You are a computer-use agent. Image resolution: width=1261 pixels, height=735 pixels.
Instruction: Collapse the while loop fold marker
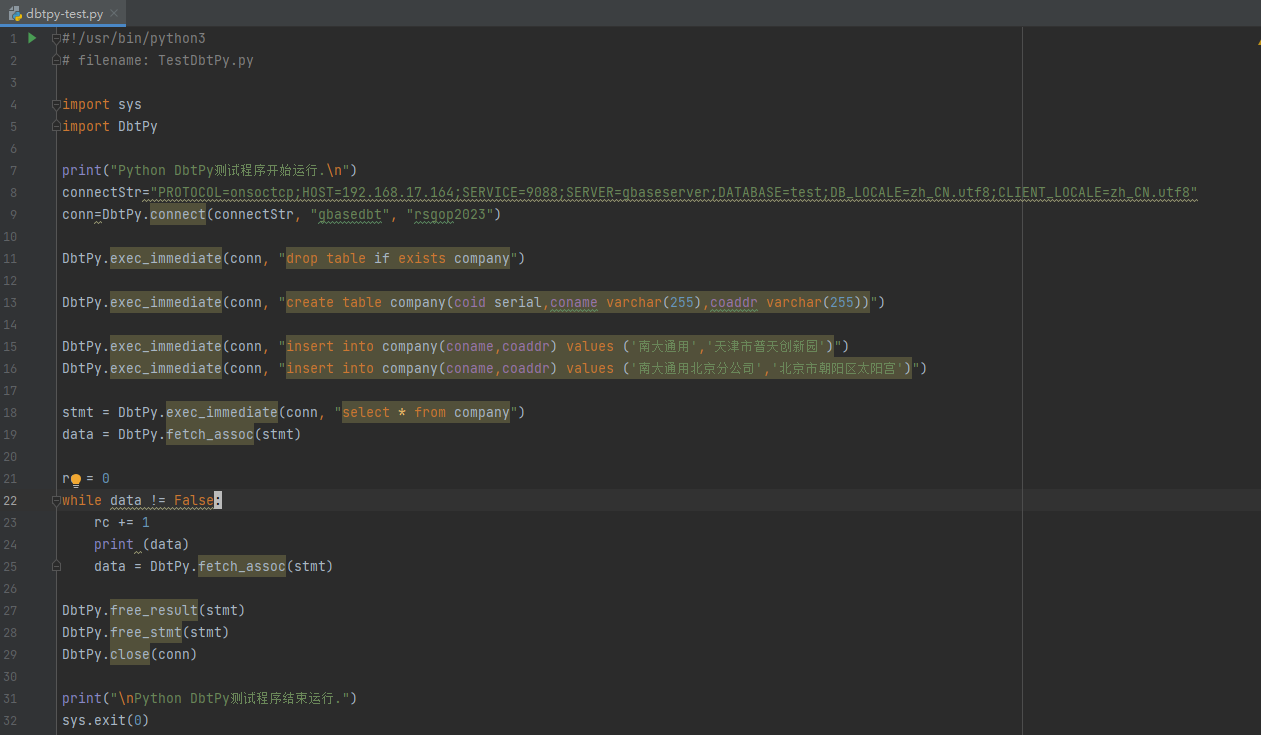pos(56,500)
